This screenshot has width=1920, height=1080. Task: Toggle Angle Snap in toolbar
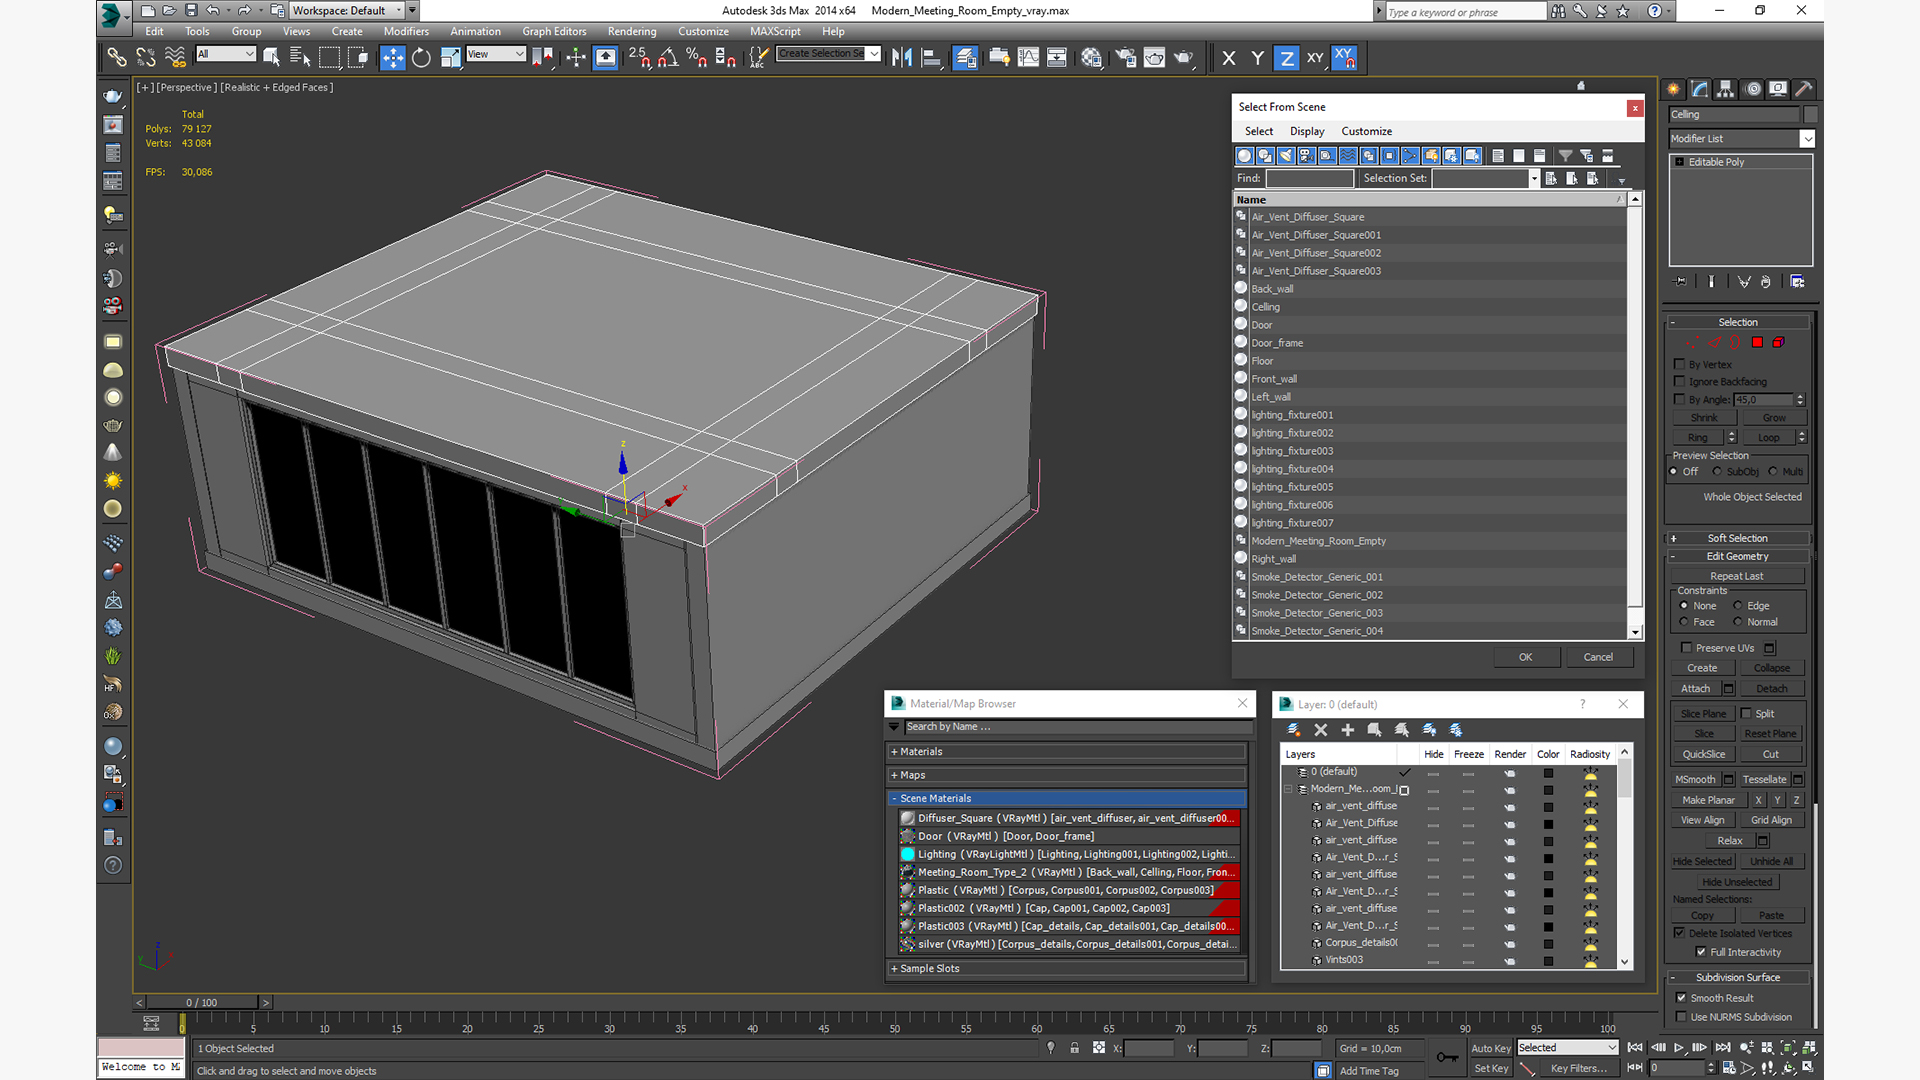[x=668, y=58]
